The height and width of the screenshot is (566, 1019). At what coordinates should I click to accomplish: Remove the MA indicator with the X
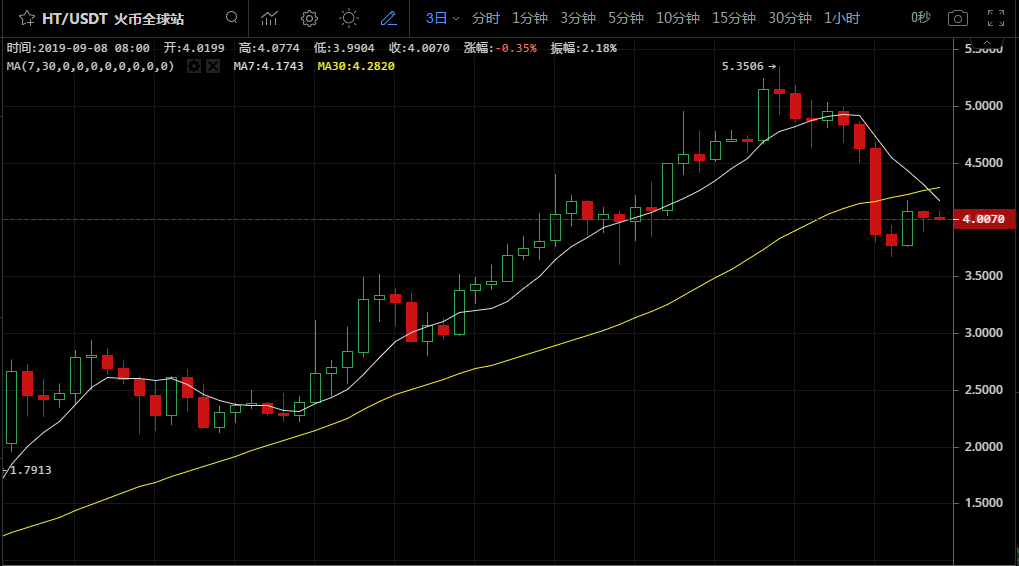[213, 66]
